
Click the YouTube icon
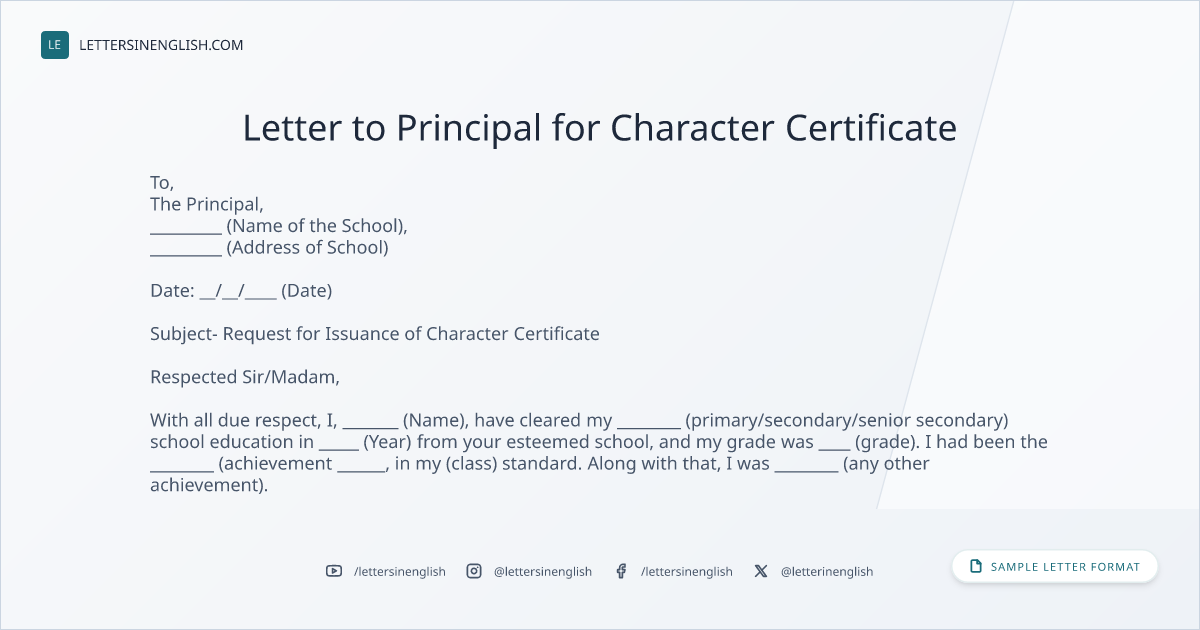click(x=334, y=571)
